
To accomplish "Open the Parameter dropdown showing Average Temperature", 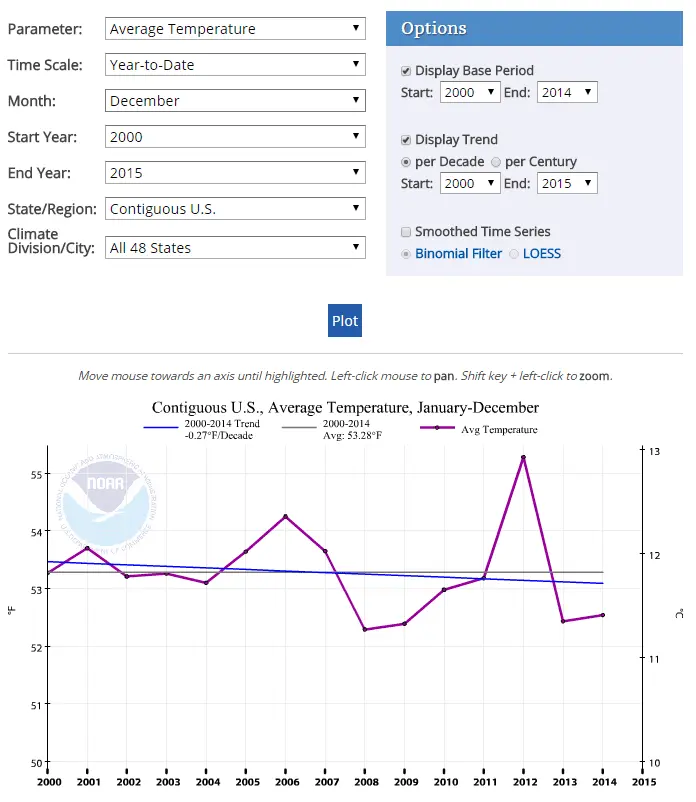I will (x=235, y=29).
